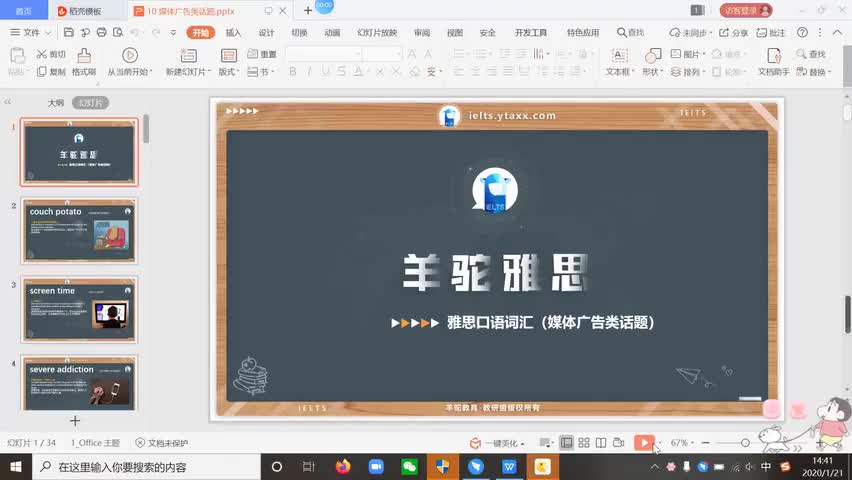
Task: Click the ribbon Find (查找) magnifier
Action: [x=801, y=54]
